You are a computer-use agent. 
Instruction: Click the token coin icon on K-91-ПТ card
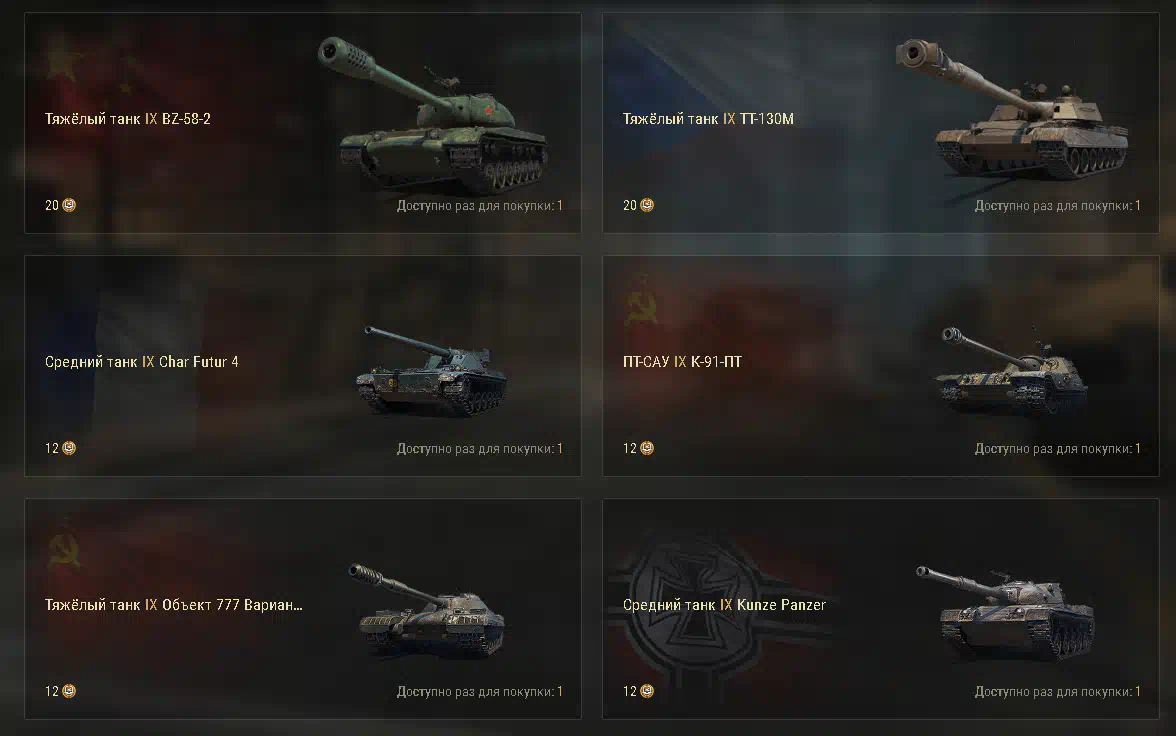[647, 448]
